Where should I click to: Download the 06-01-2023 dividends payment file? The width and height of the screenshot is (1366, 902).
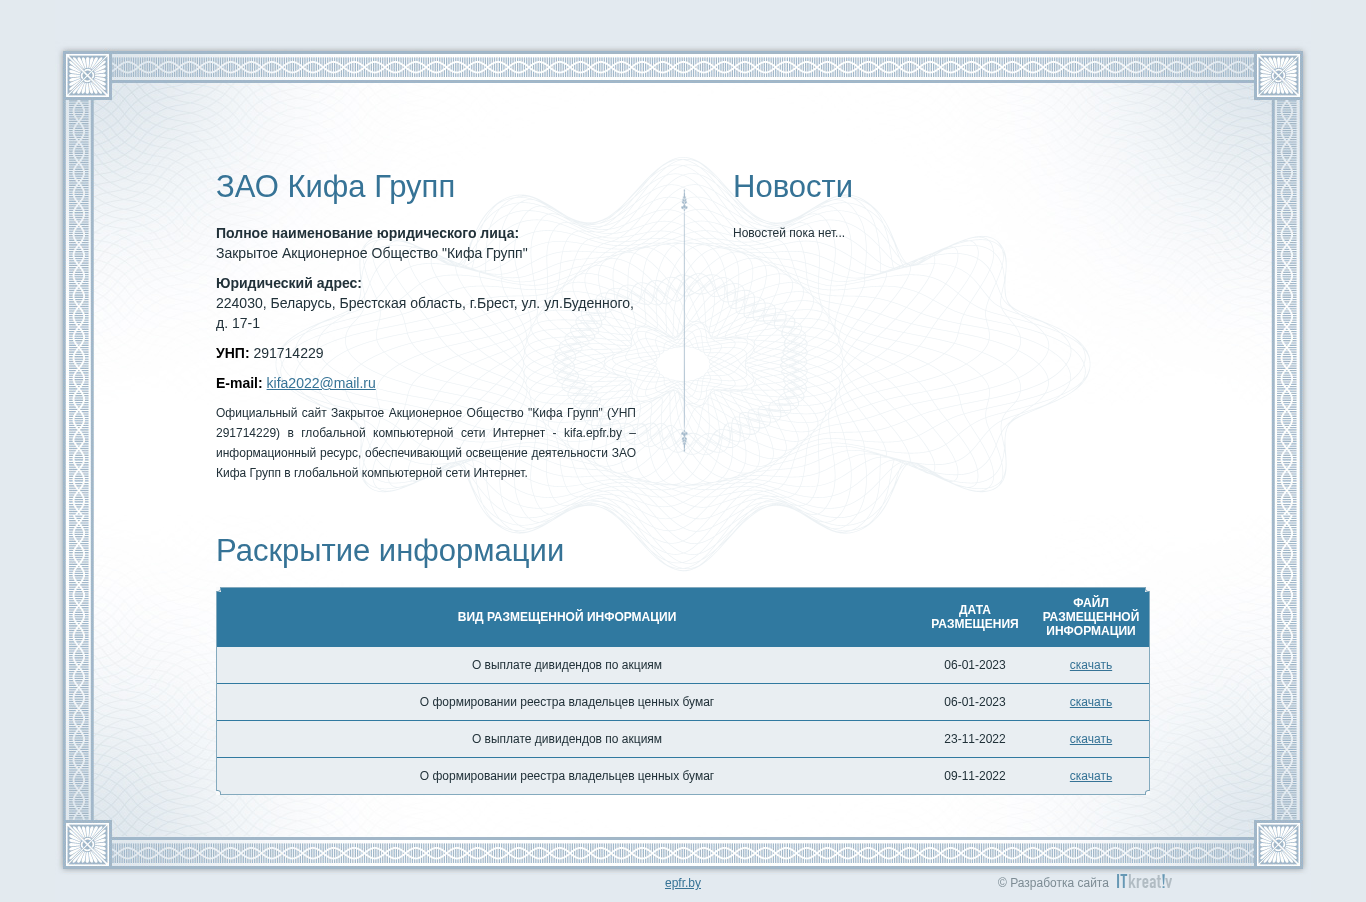(x=1090, y=665)
